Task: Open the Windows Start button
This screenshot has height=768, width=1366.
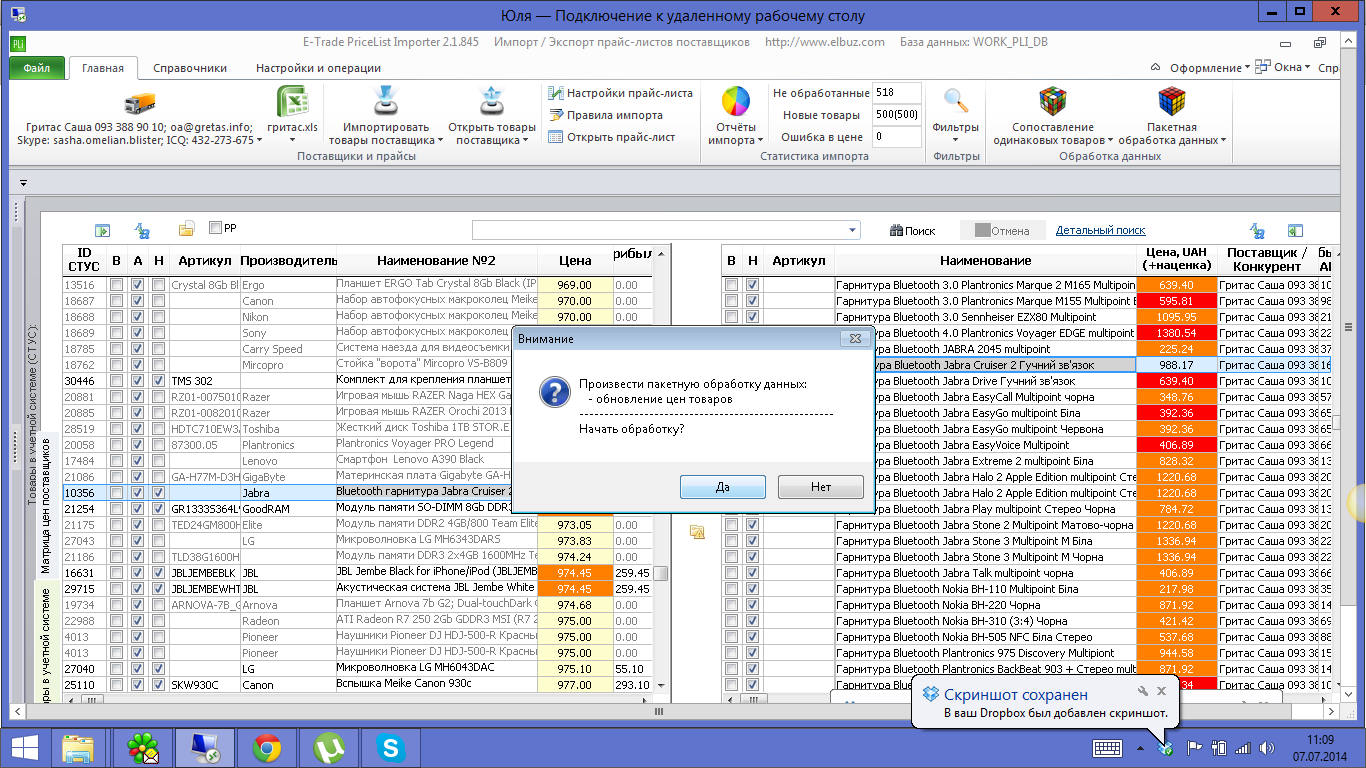Action: pos(24,747)
